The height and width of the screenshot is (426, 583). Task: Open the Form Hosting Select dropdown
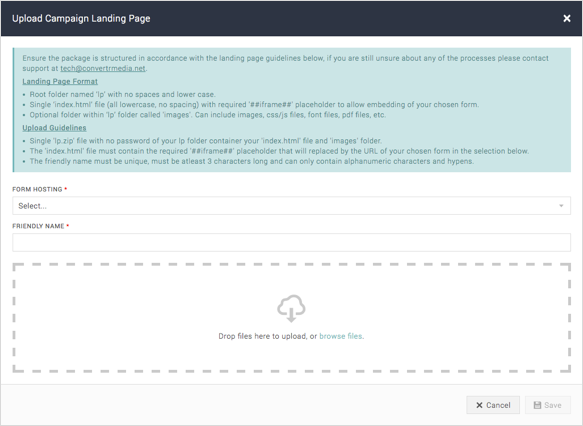[292, 206]
